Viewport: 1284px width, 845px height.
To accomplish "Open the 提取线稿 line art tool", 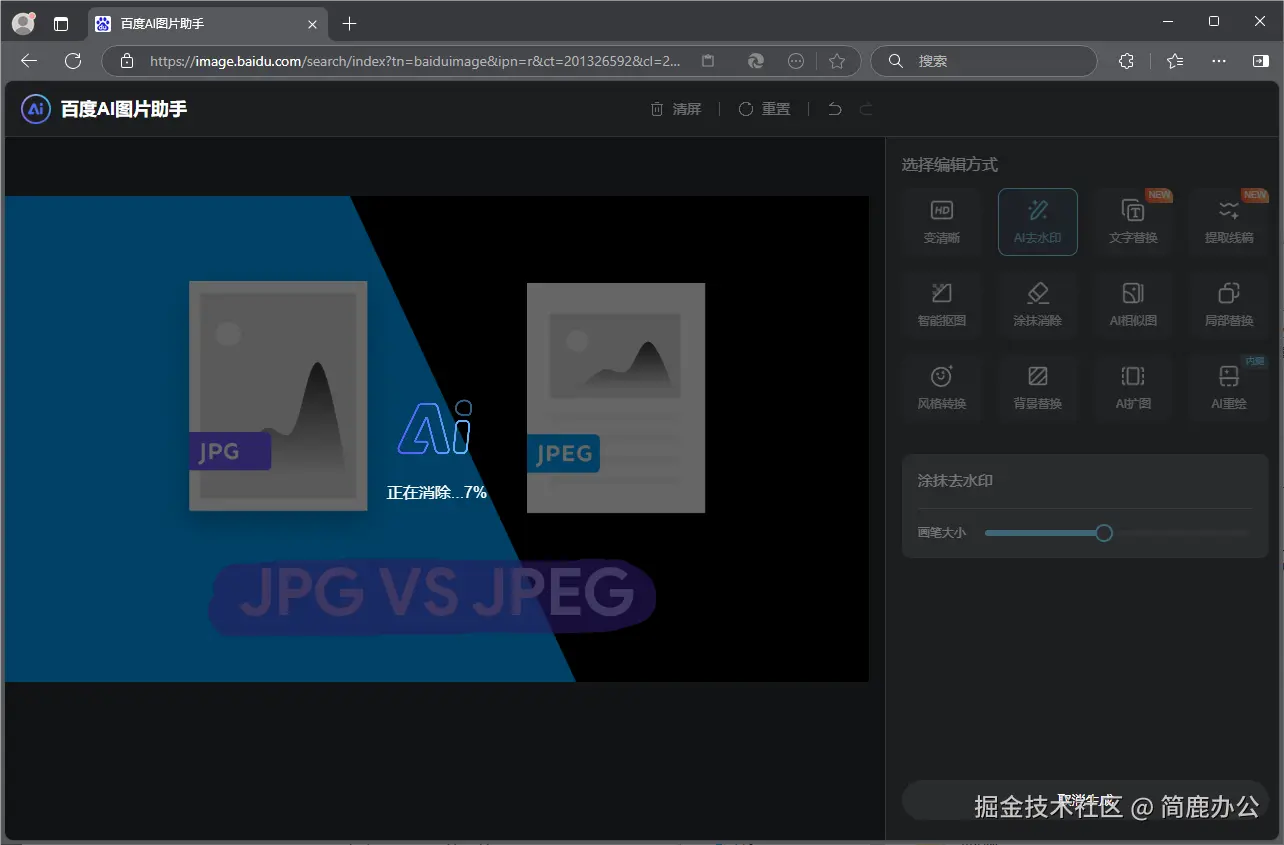I will (x=1229, y=222).
